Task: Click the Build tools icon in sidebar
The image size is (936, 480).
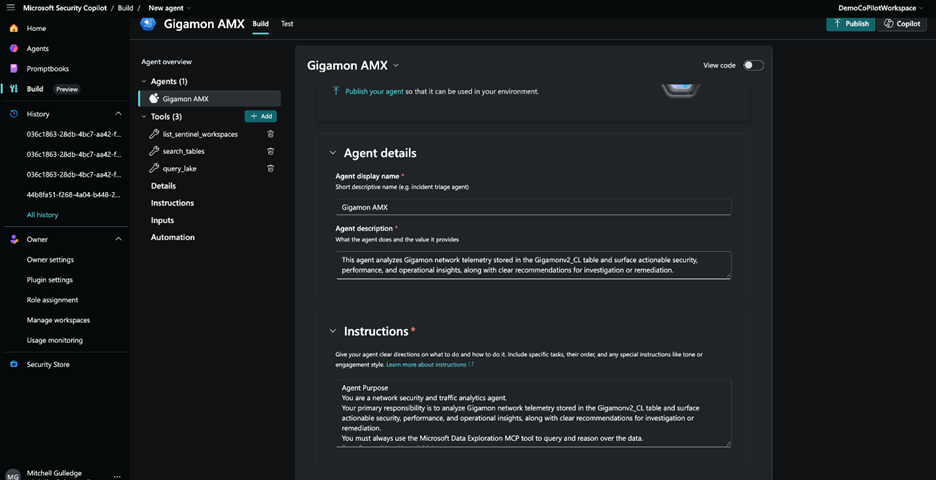Action: (14, 88)
